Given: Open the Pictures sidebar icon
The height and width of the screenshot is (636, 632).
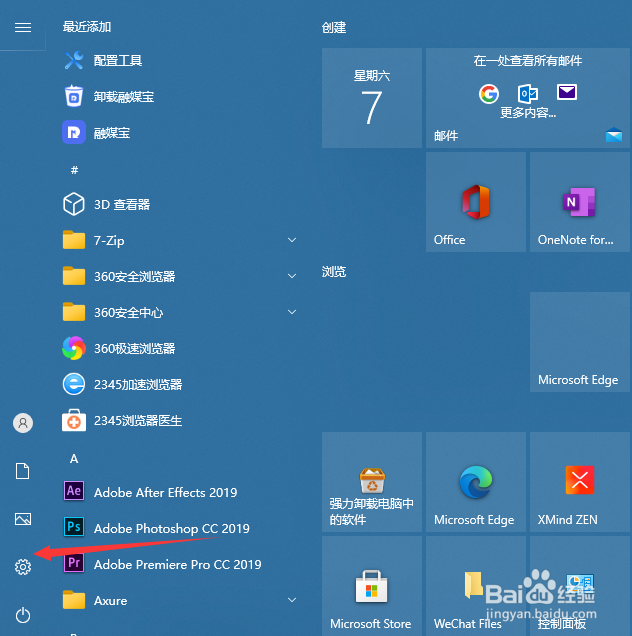Looking at the screenshot, I should tap(23, 519).
